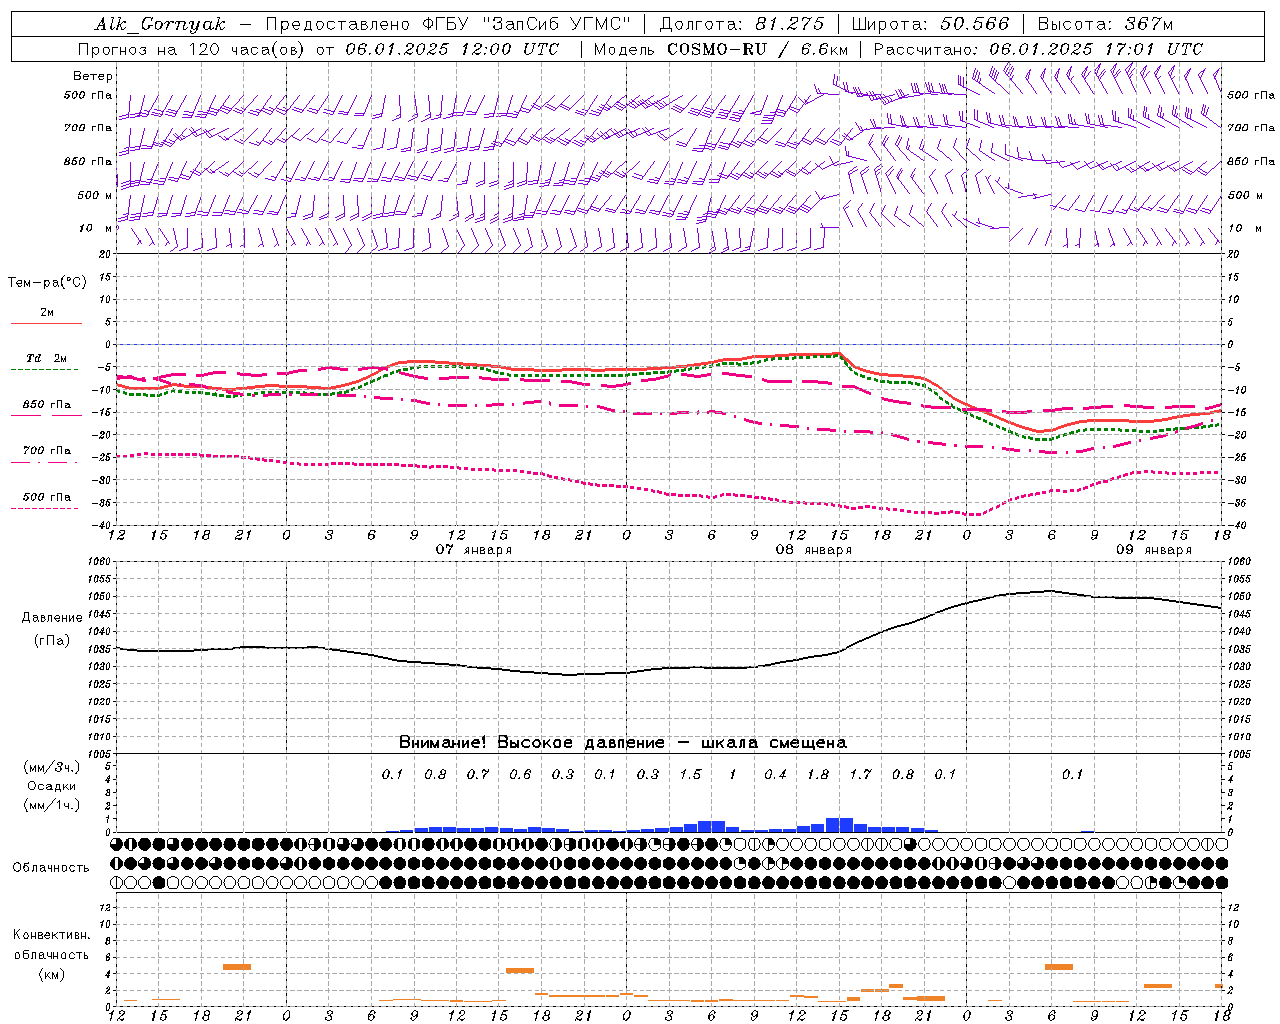Image resolution: width=1280 pixels, height=1024 pixels.
Task: Click the Alk_Gornyak station title
Action: click(161, 24)
